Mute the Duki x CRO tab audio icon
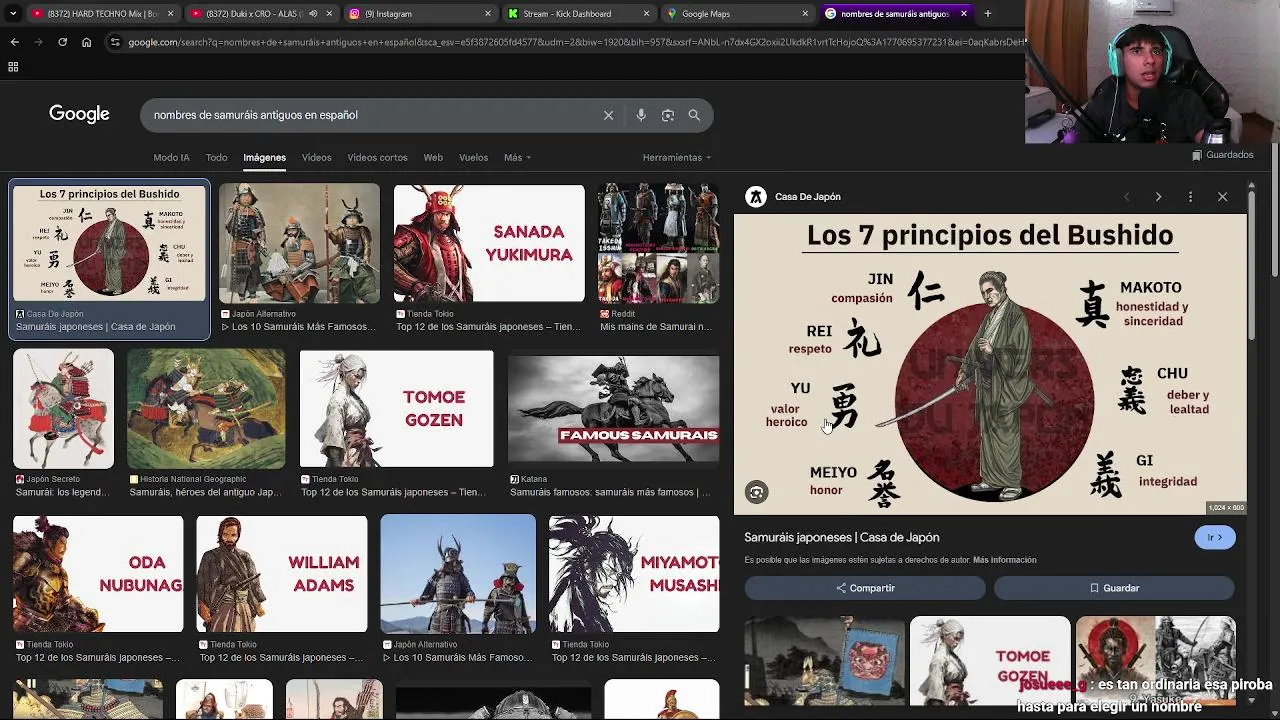 coord(313,14)
